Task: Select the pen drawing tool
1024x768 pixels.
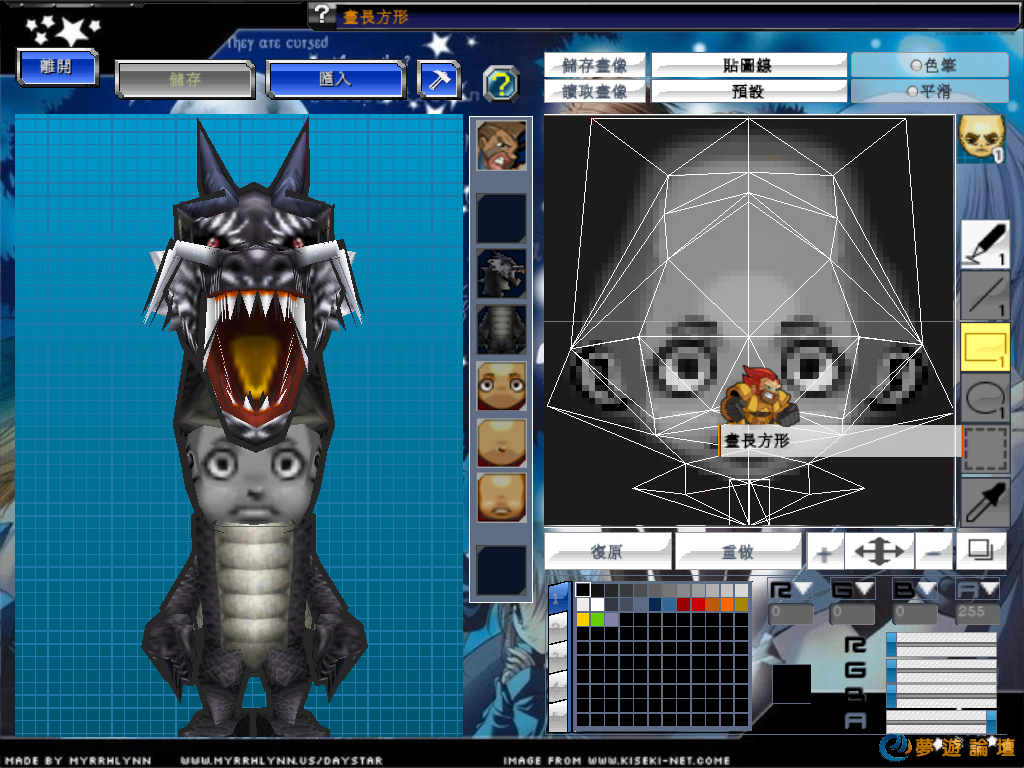Action: 985,244
